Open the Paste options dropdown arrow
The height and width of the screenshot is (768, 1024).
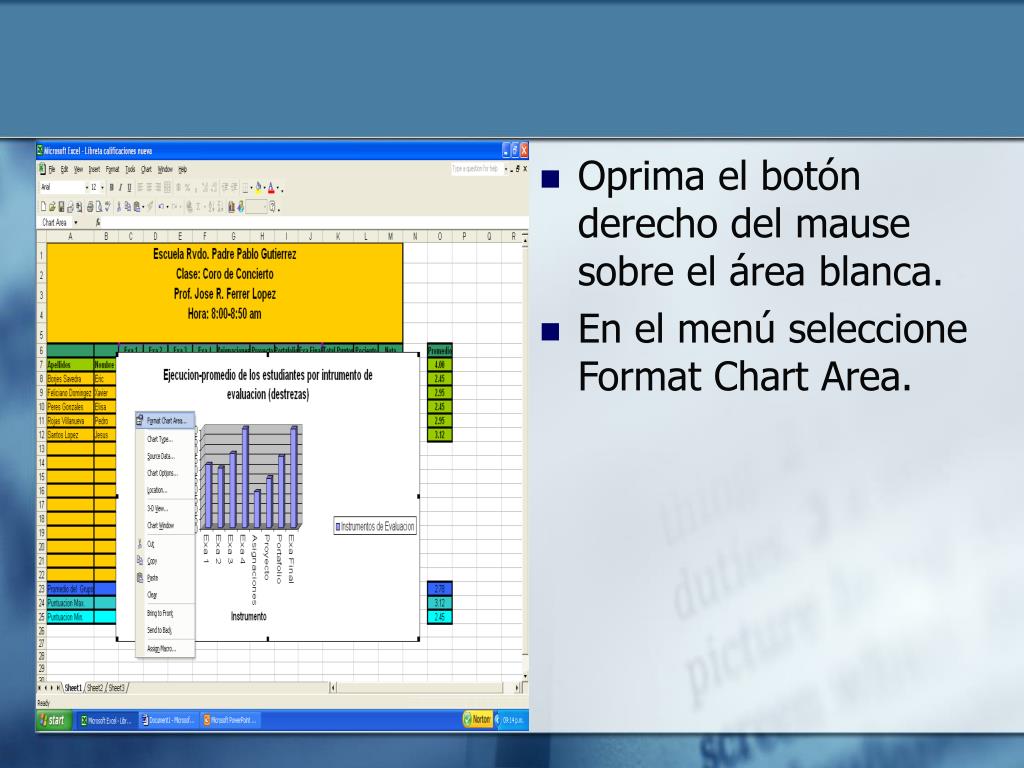coord(143,207)
